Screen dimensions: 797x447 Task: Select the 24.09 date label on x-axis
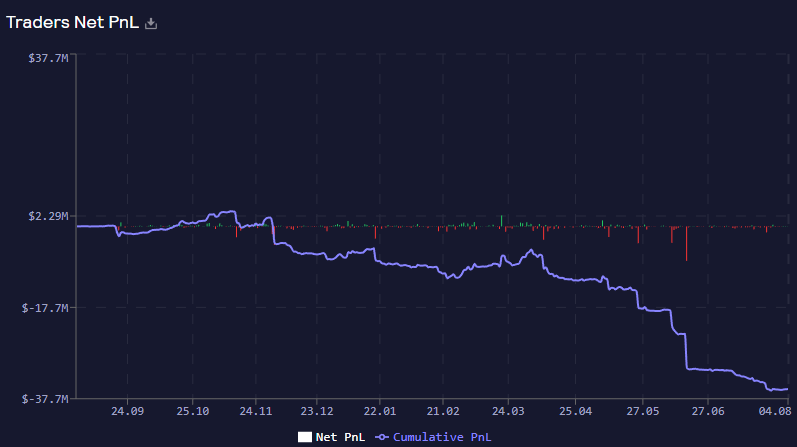click(x=127, y=411)
